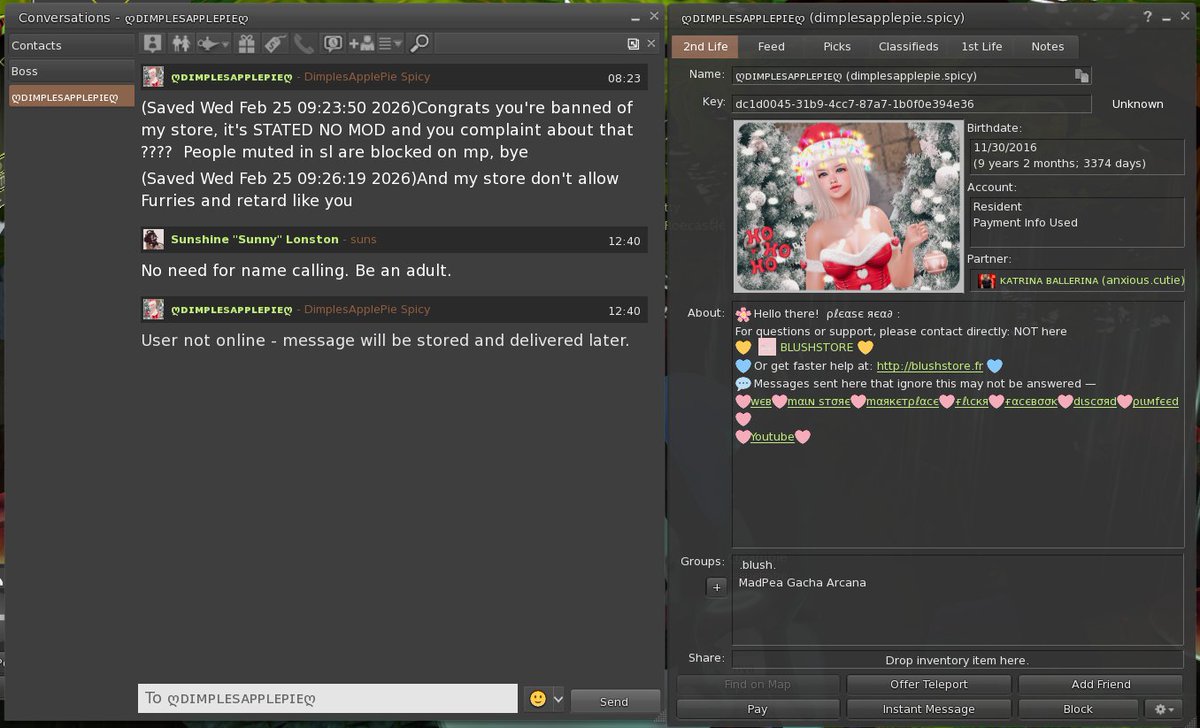The width and height of the screenshot is (1200, 728).
Task: Click the plus button beside Groups
Action: (x=716, y=588)
